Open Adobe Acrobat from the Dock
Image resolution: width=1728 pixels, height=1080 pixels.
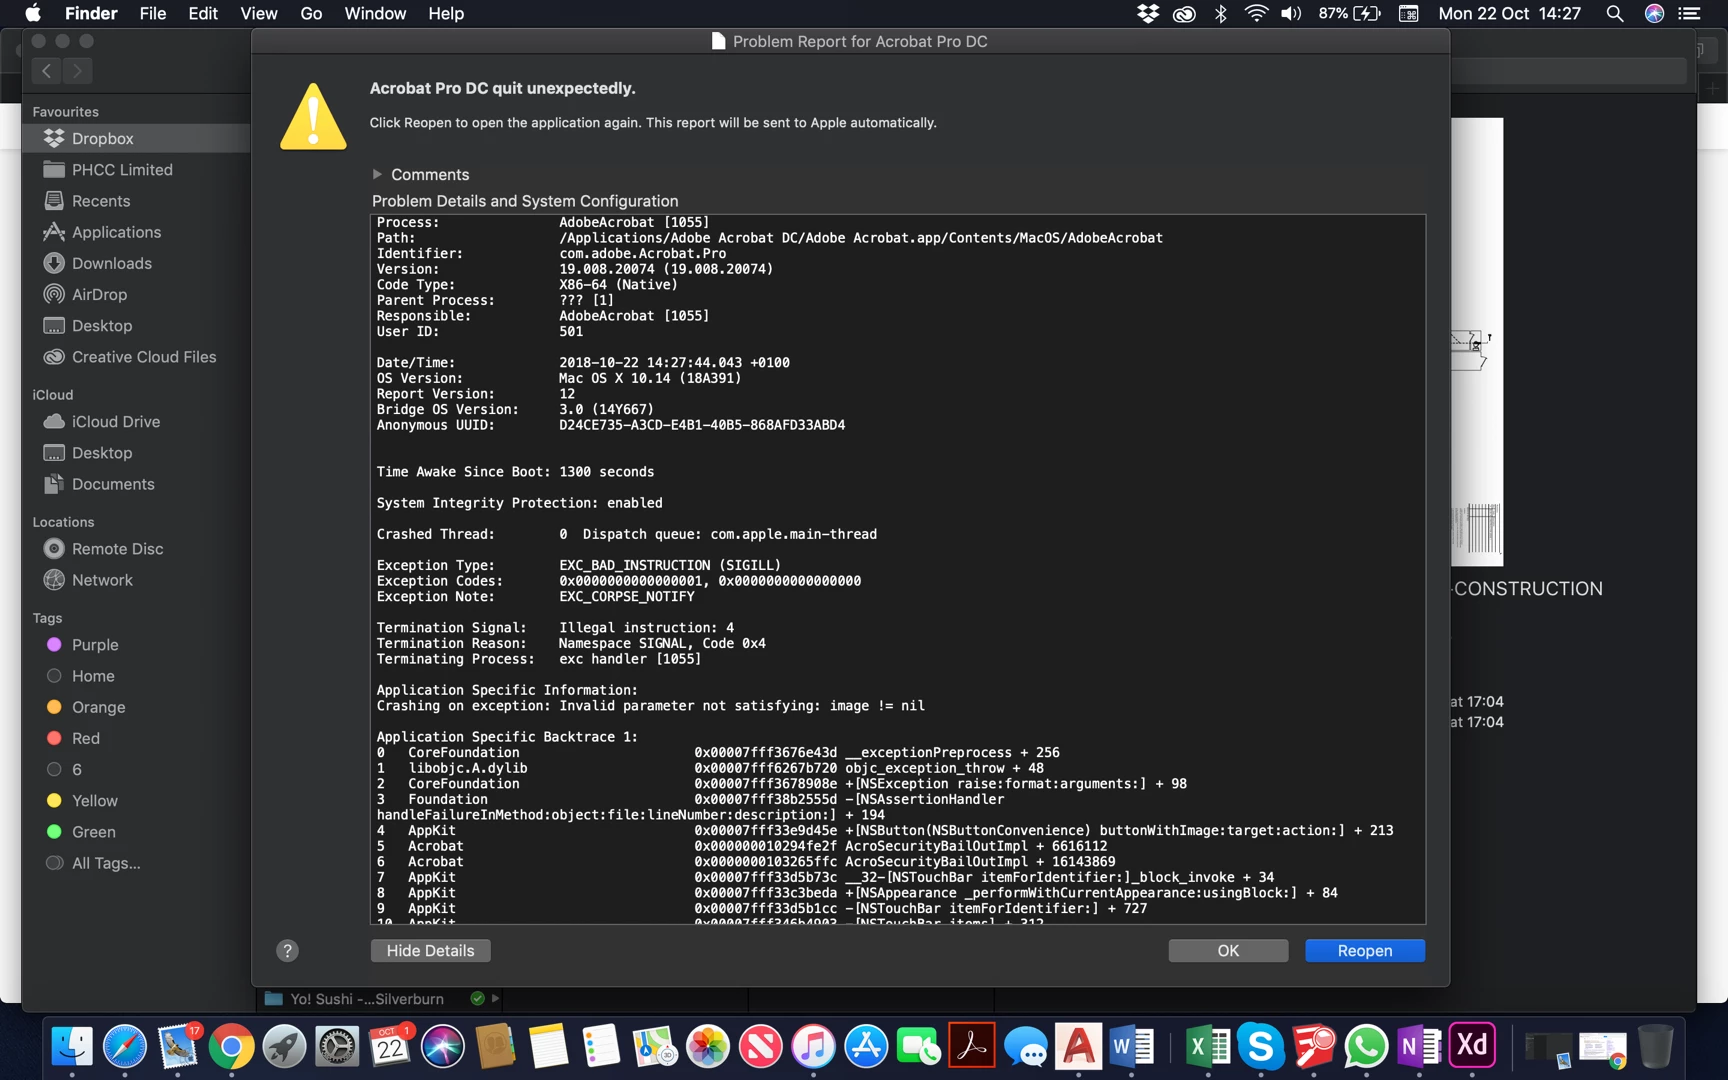tap(972, 1046)
